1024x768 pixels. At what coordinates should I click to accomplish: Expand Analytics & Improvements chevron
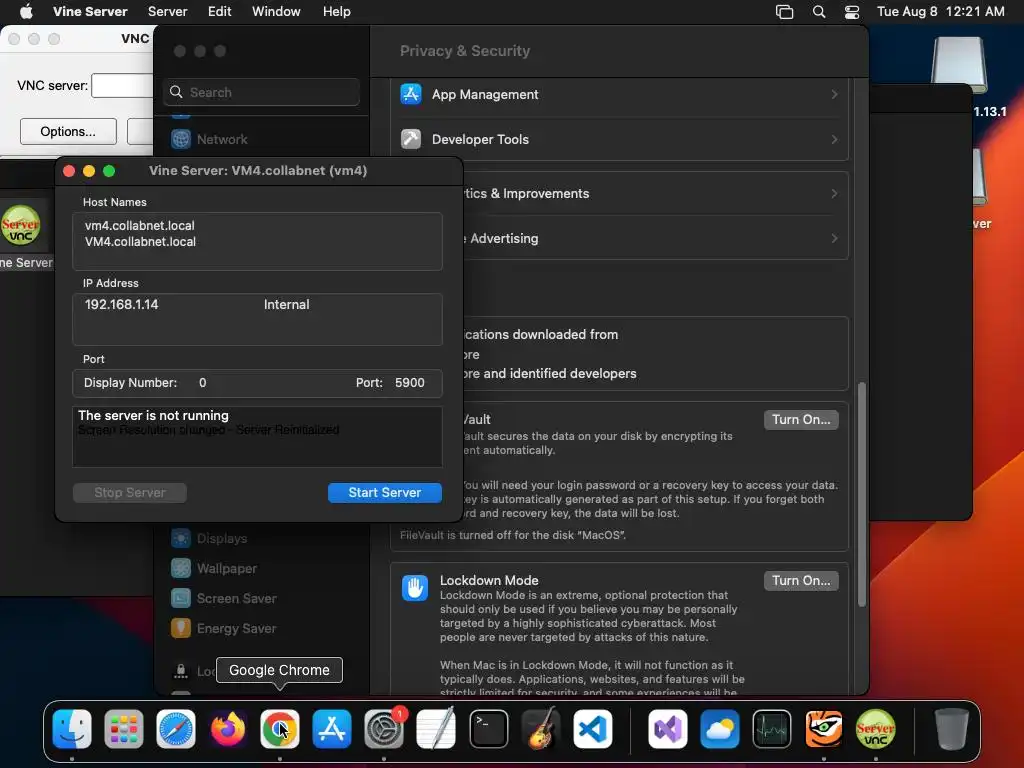(834, 193)
